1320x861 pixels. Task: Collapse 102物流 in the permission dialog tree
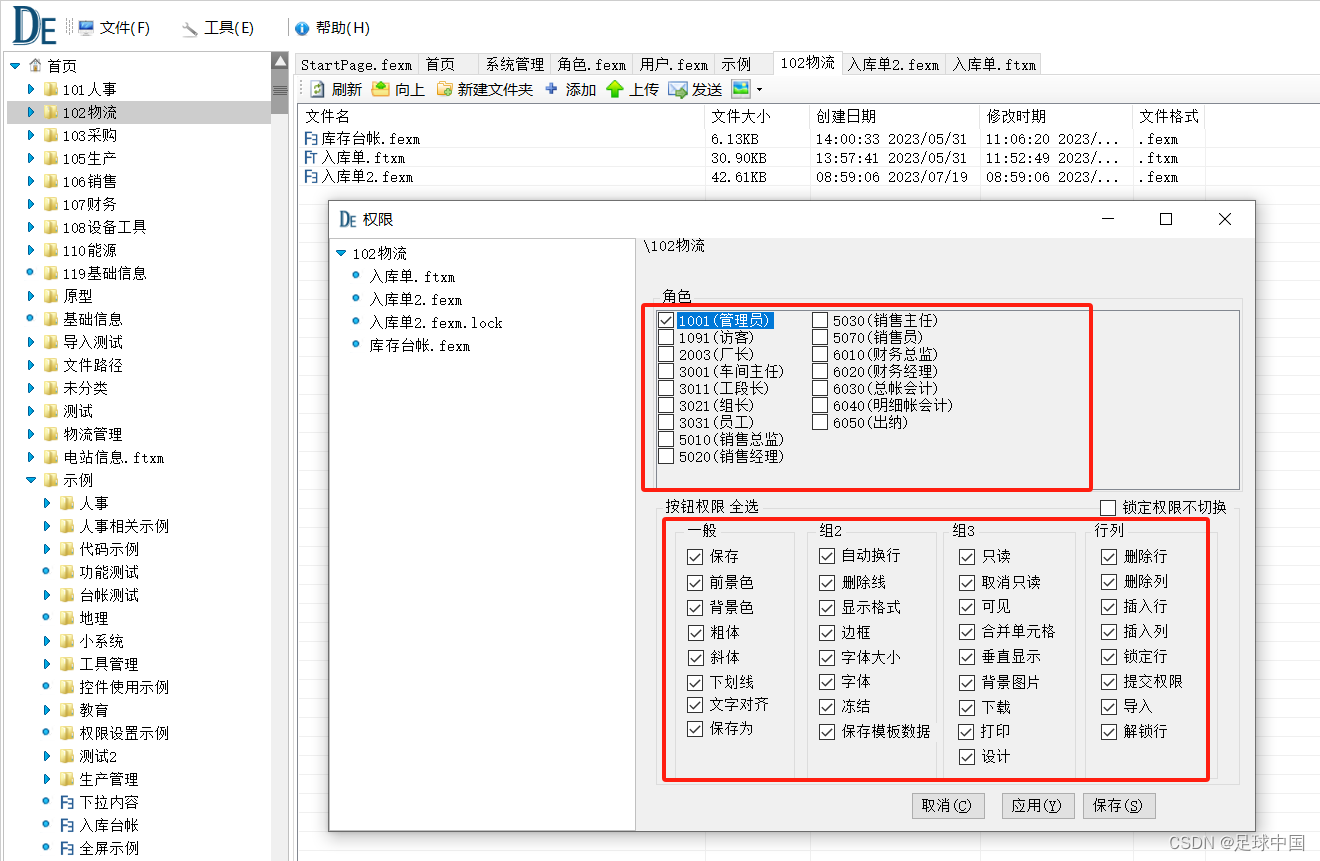(x=343, y=253)
